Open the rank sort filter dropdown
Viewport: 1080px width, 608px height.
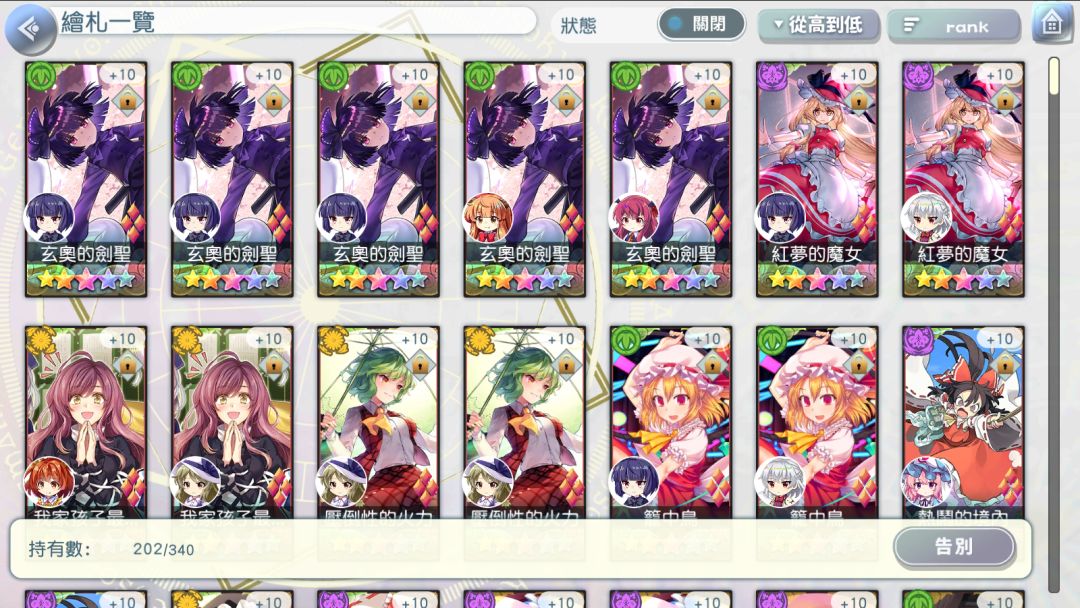(953, 26)
